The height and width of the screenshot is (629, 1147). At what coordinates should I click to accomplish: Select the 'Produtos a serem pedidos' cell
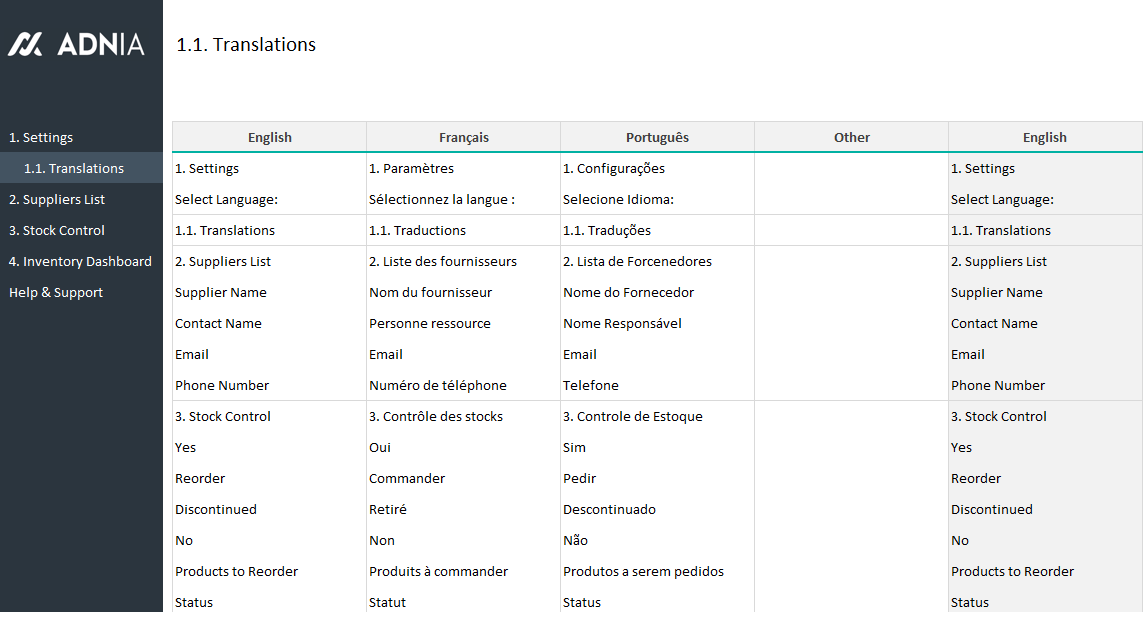643,572
